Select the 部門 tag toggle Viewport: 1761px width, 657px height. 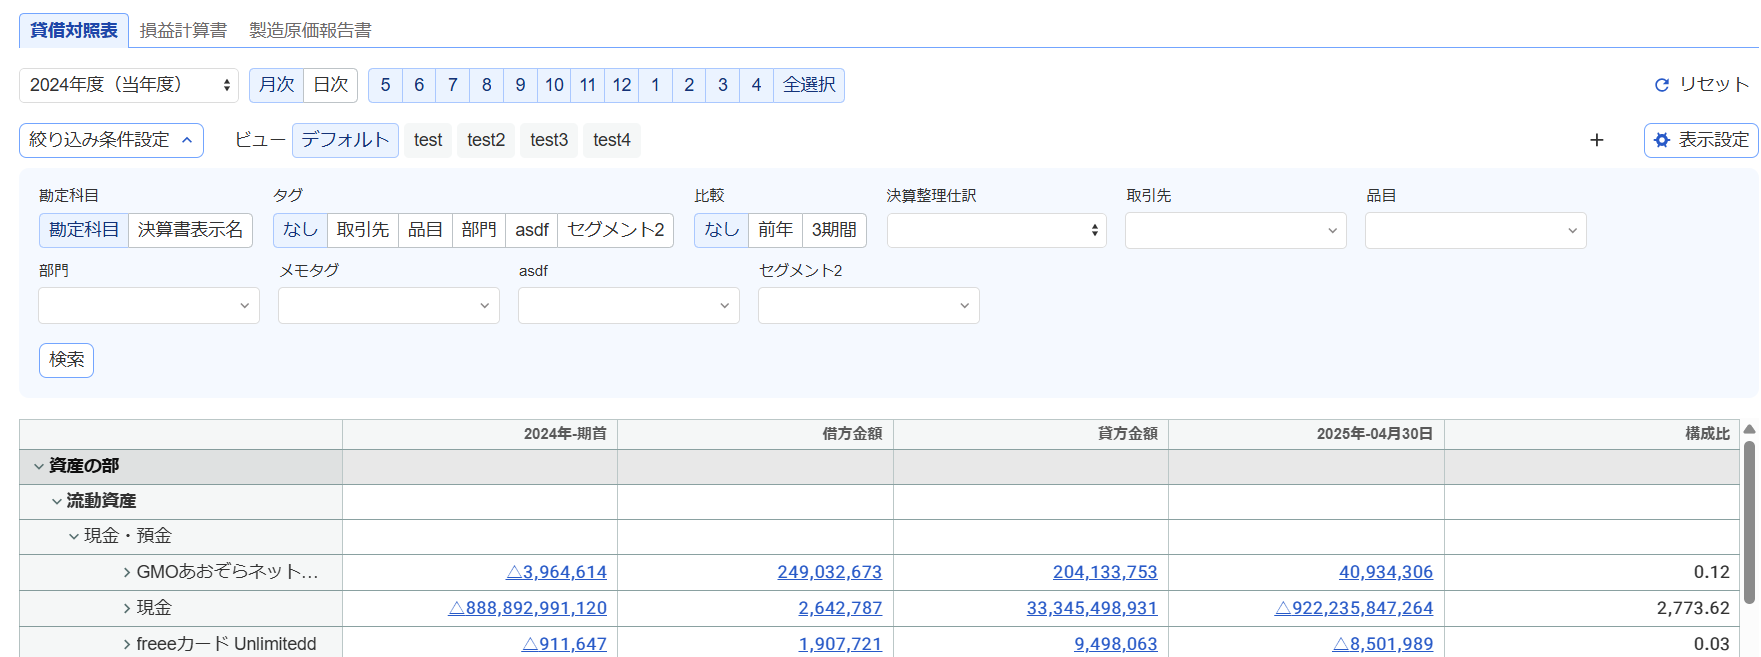(x=479, y=230)
